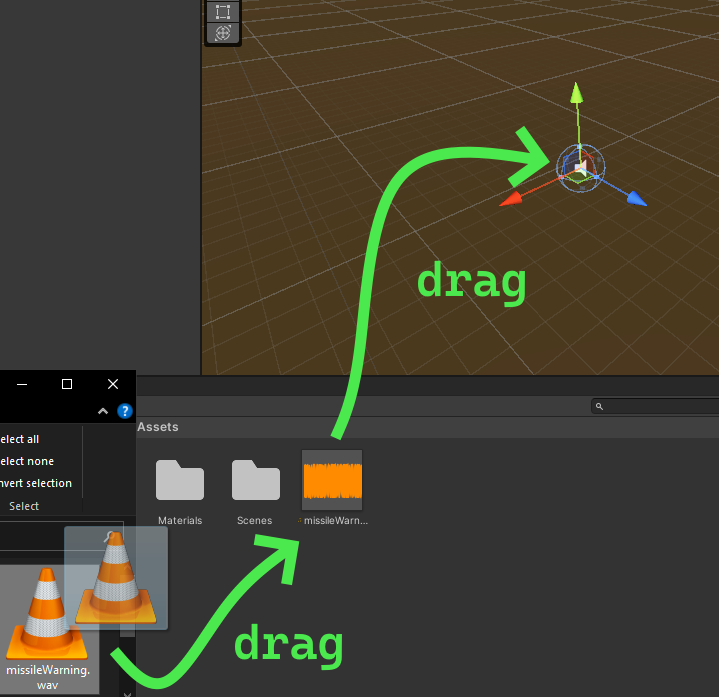Click the Project panel search field
719x697 pixels.
(655, 407)
